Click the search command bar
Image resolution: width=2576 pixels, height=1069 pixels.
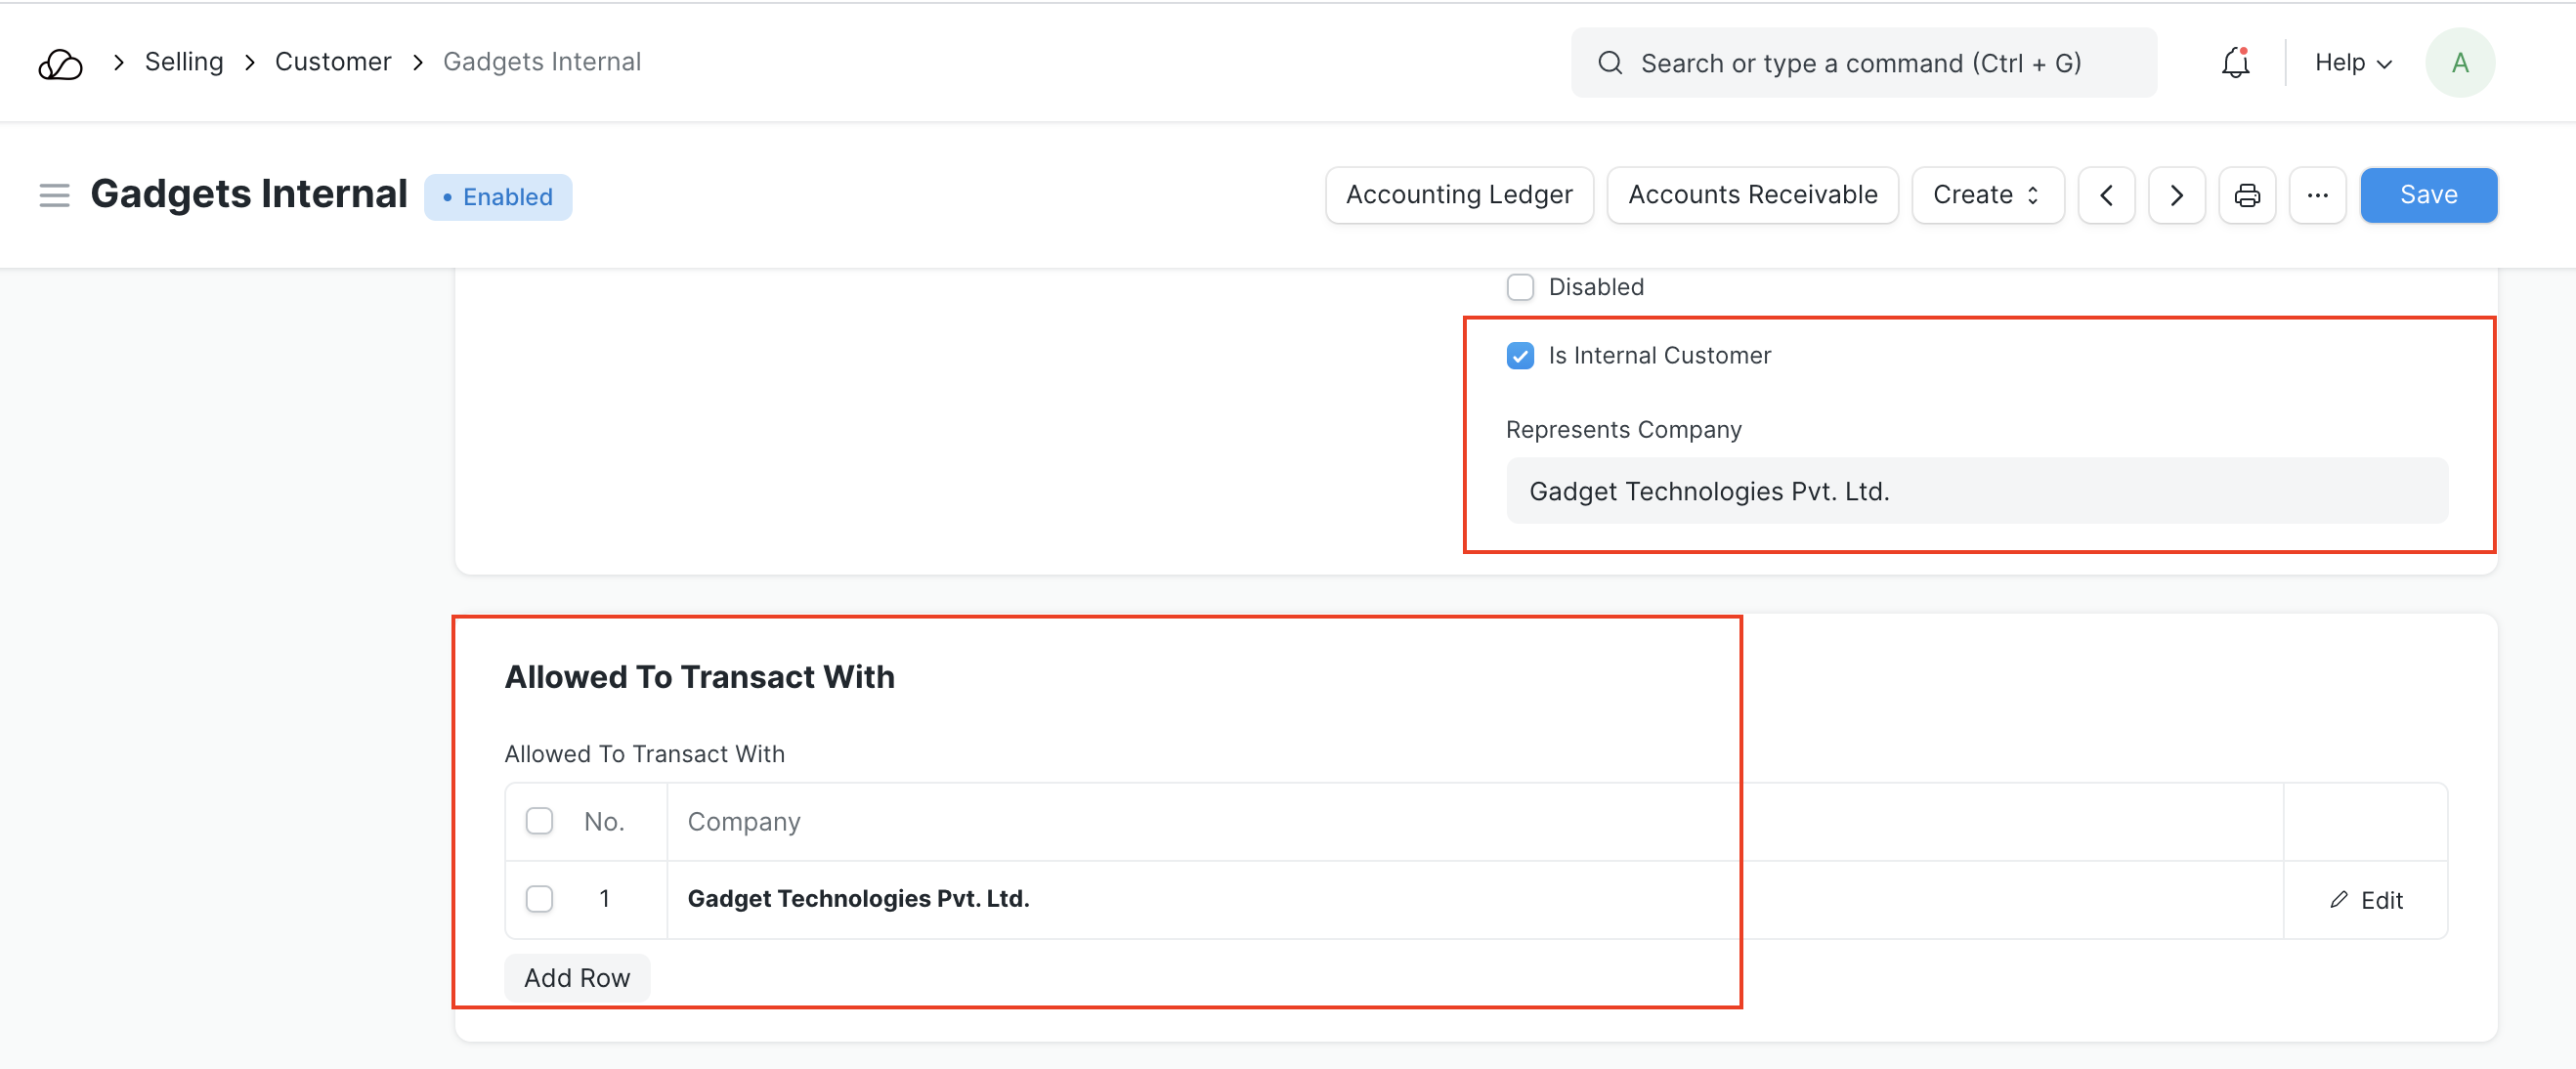1863,63
